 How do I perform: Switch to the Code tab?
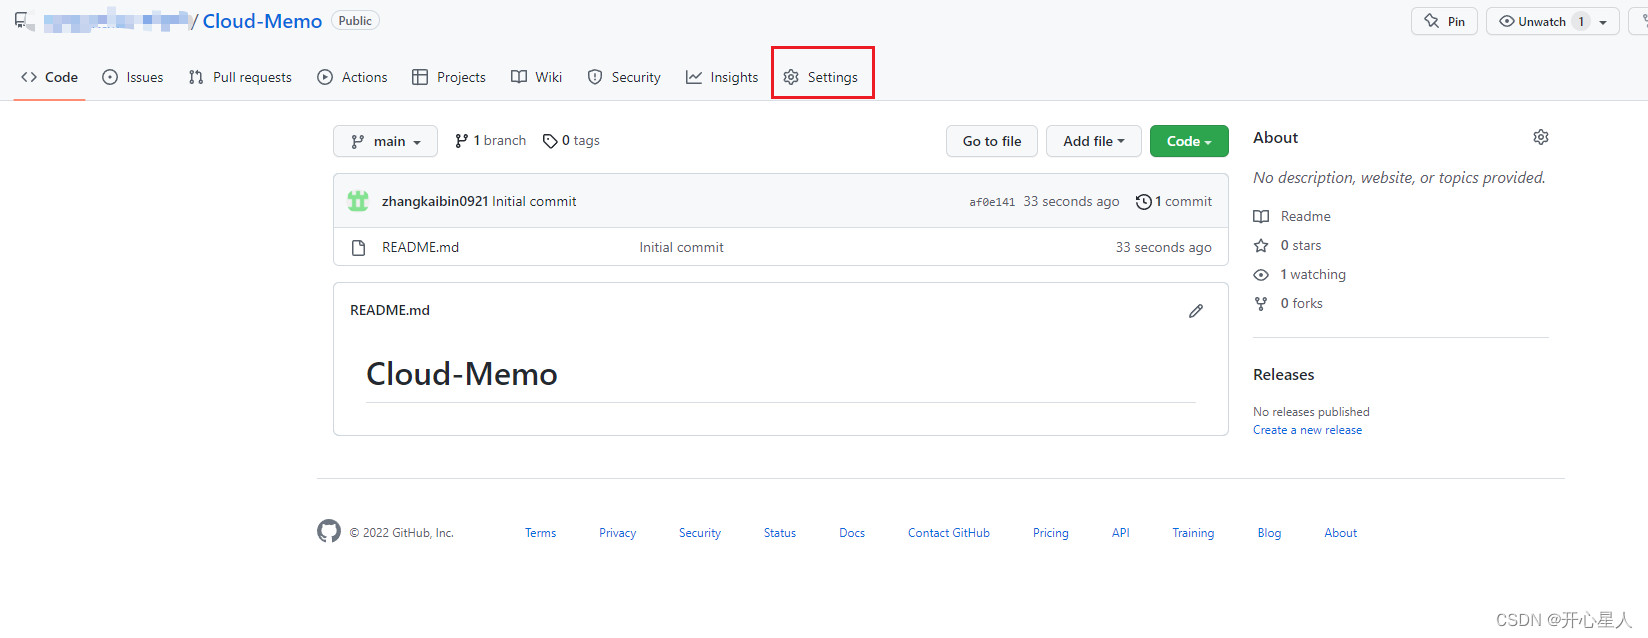pyautogui.click(x=49, y=77)
